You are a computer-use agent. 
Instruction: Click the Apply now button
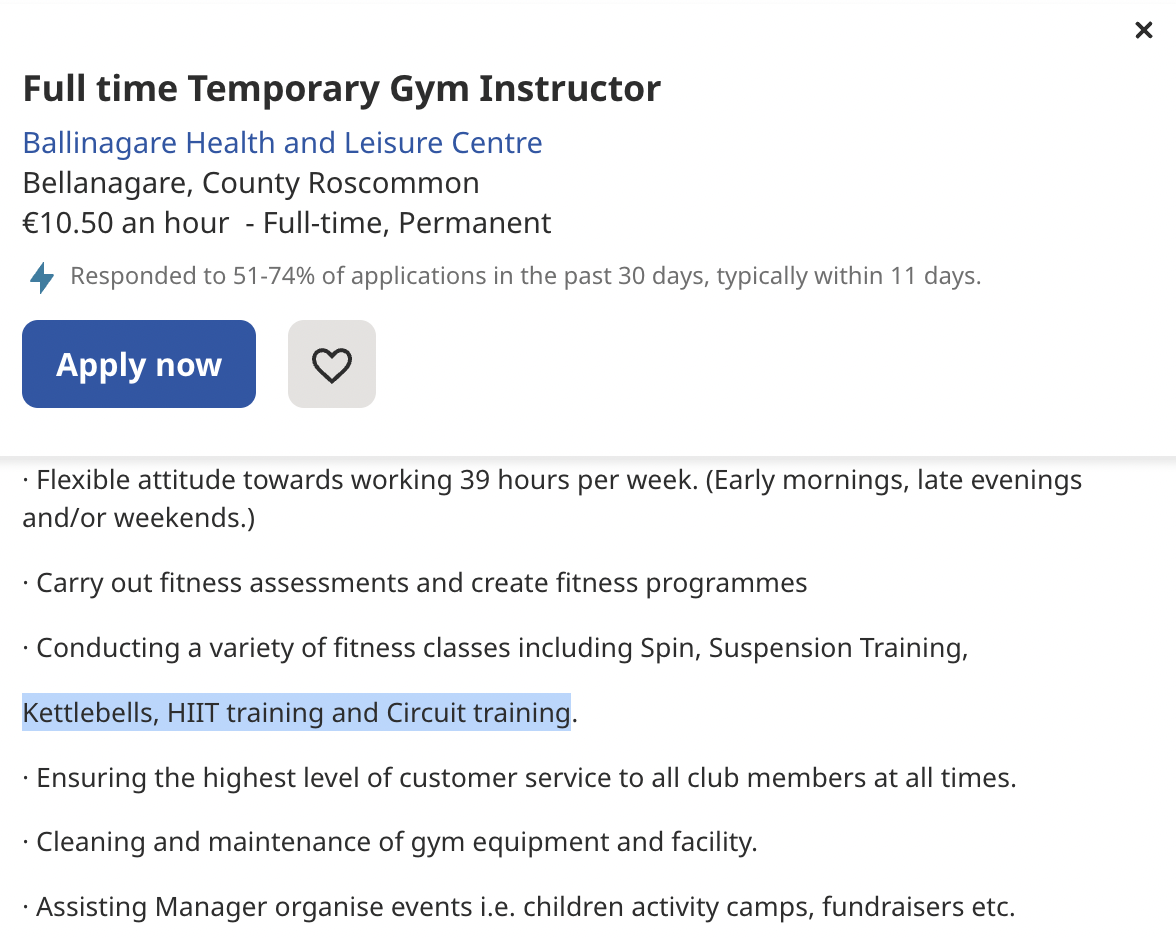click(138, 364)
